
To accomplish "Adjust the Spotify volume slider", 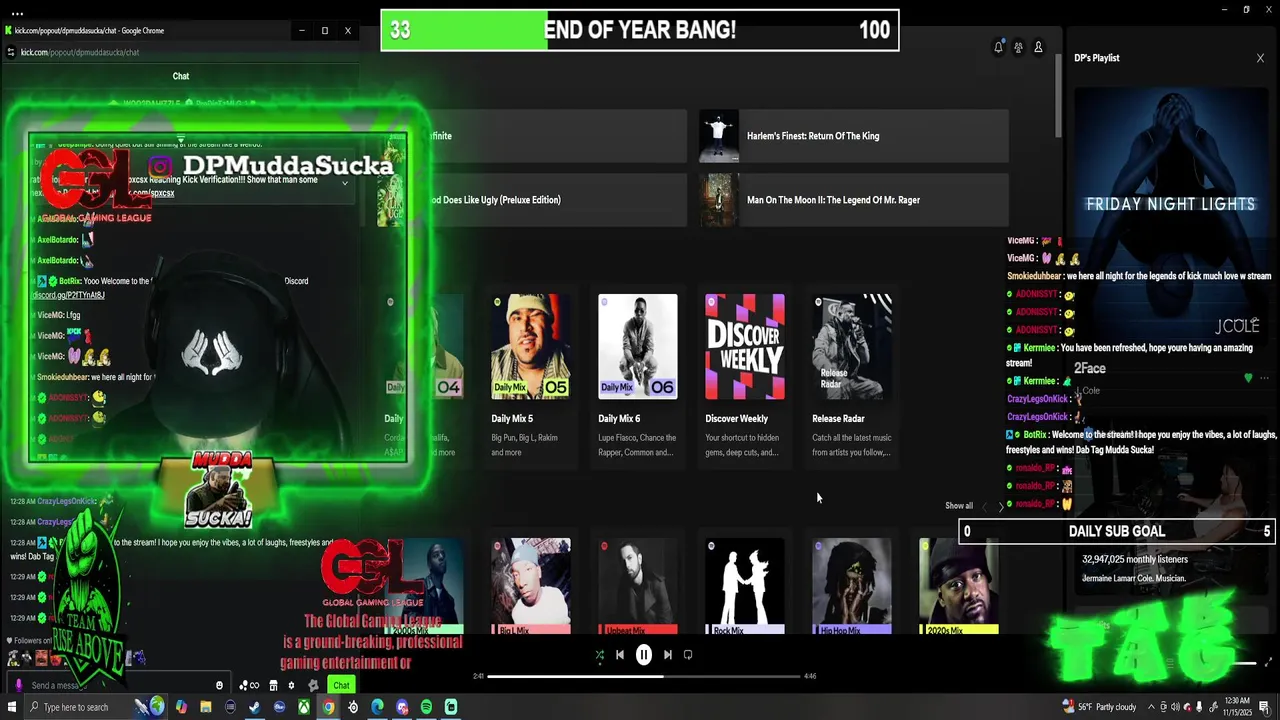I will (x=1243, y=662).
